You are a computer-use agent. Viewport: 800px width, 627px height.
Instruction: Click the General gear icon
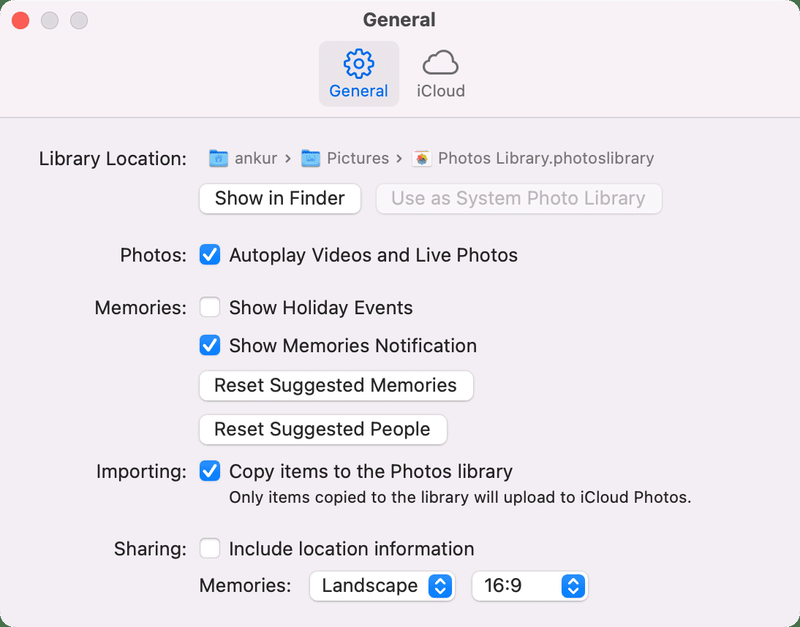coord(359,63)
